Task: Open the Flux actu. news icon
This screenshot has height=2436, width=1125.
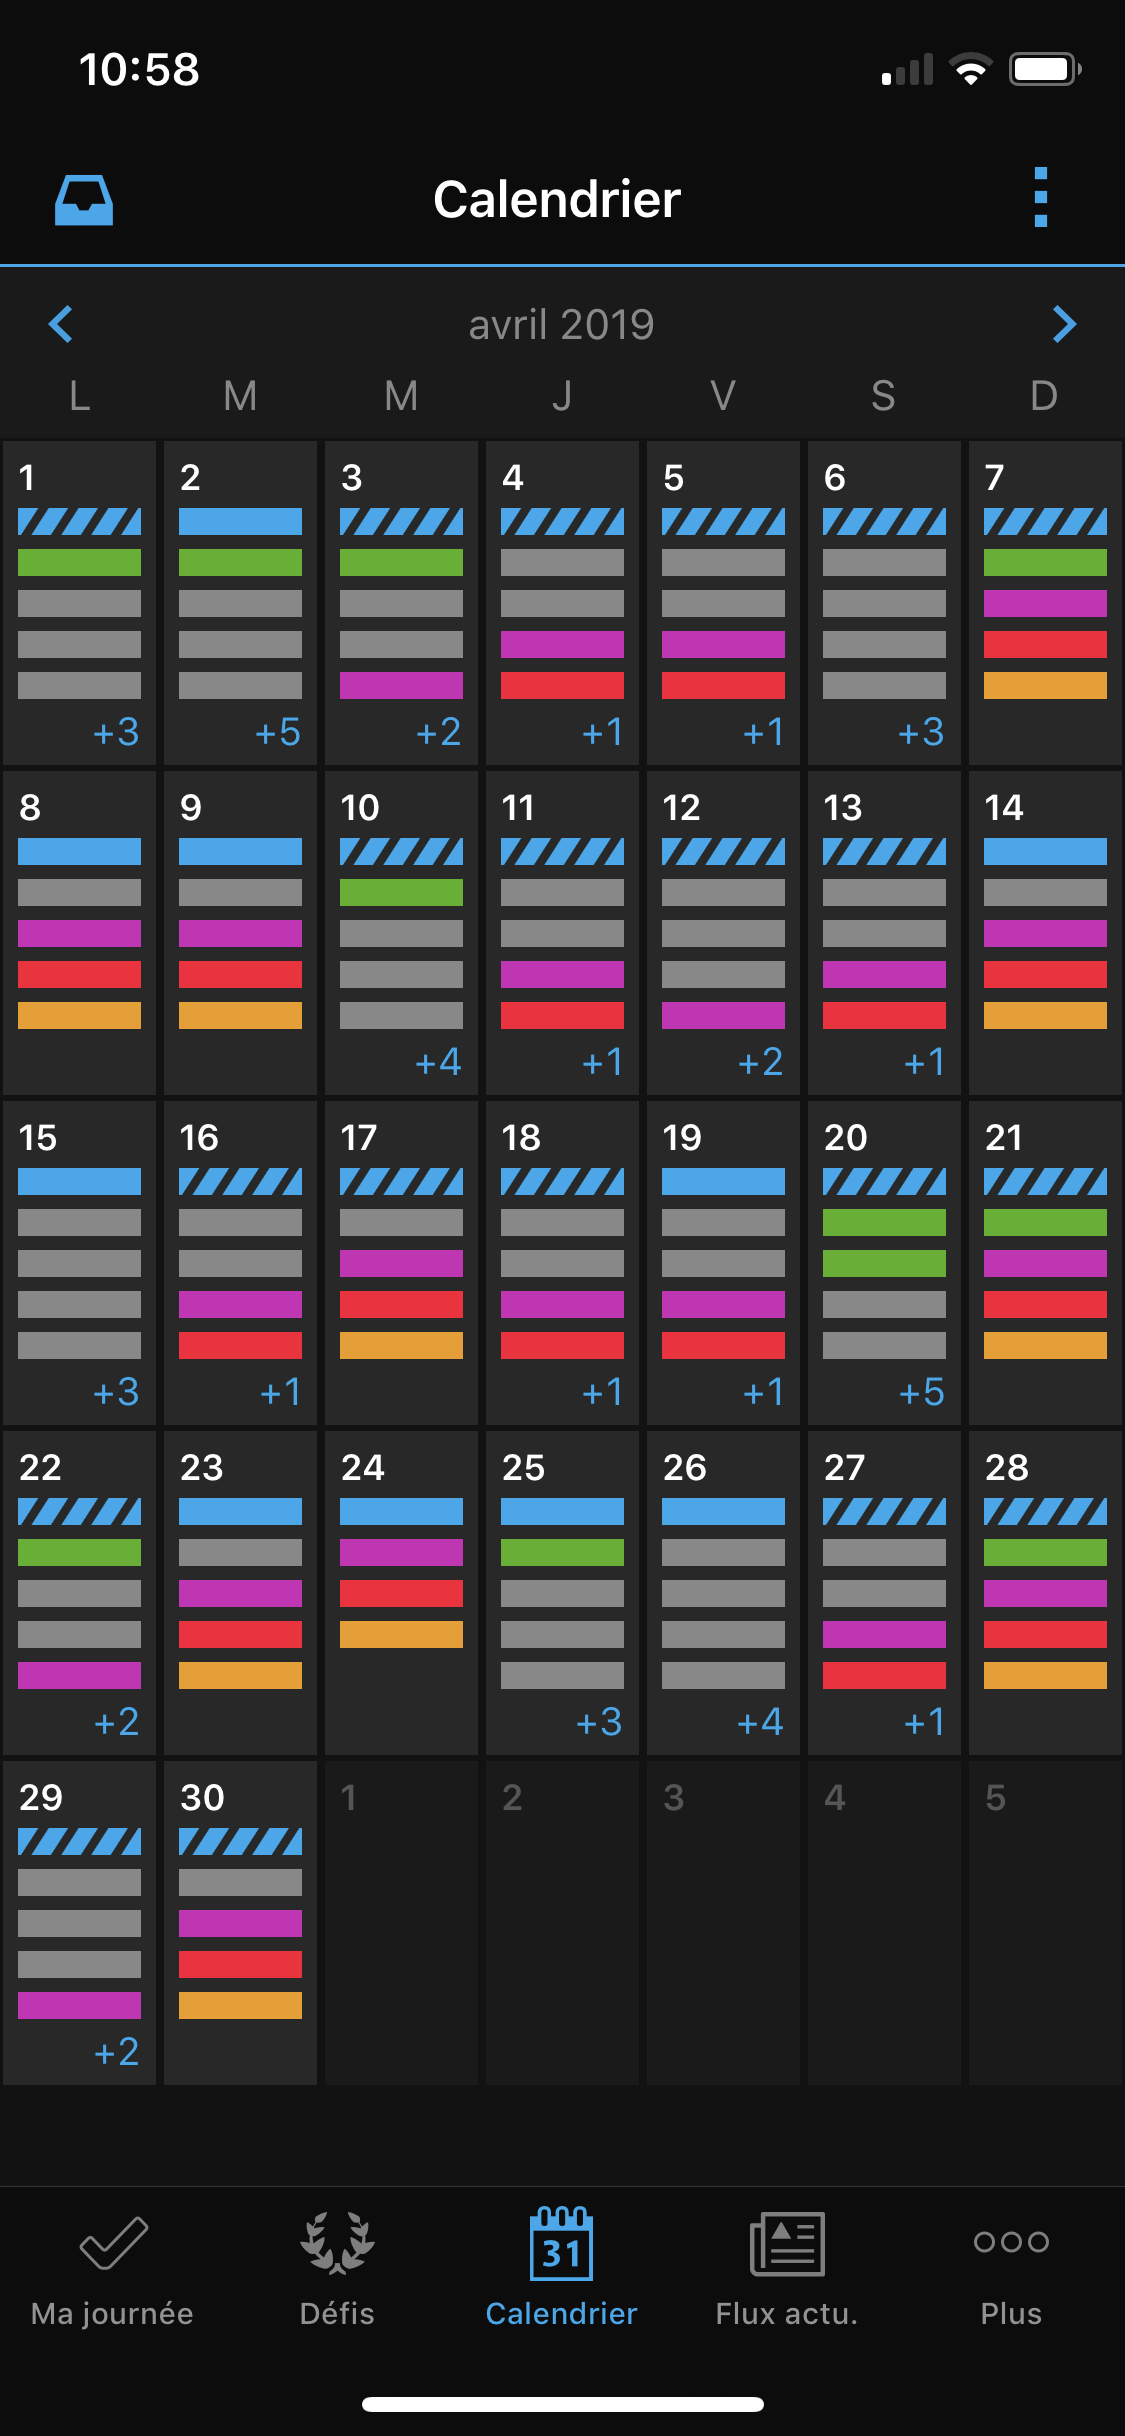Action: click(787, 2243)
